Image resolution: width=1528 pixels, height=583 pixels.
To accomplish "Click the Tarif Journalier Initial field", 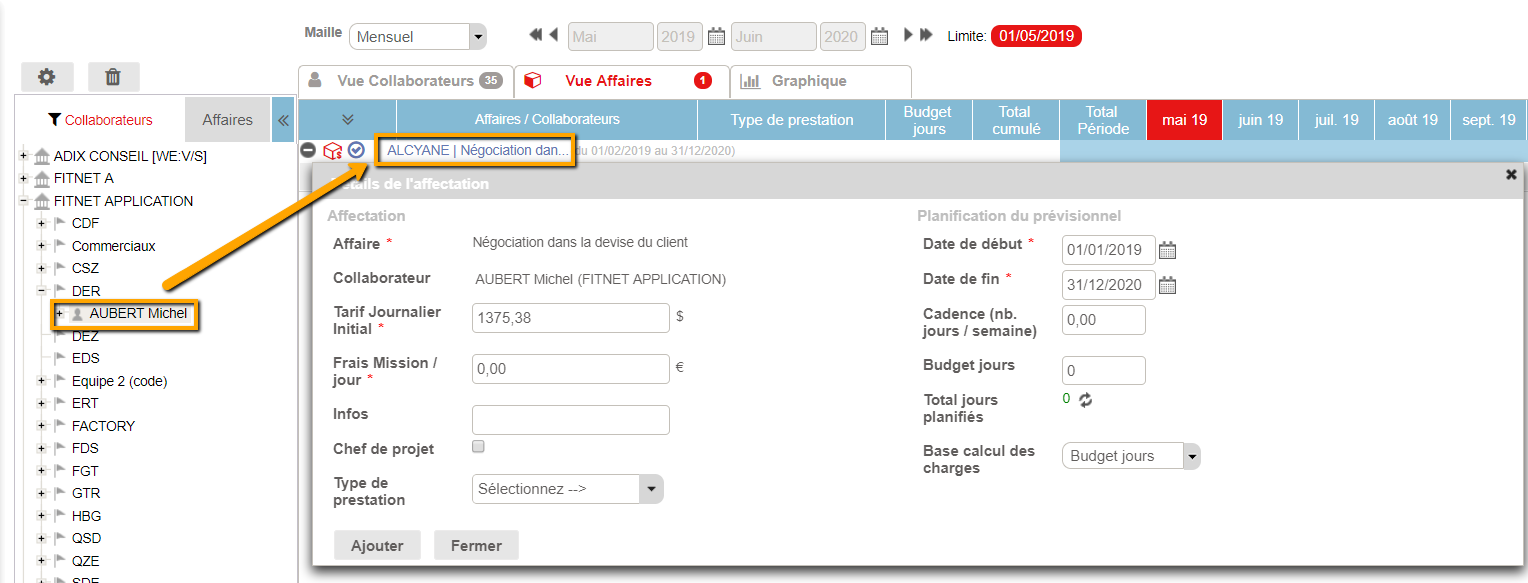I will click(x=570, y=318).
